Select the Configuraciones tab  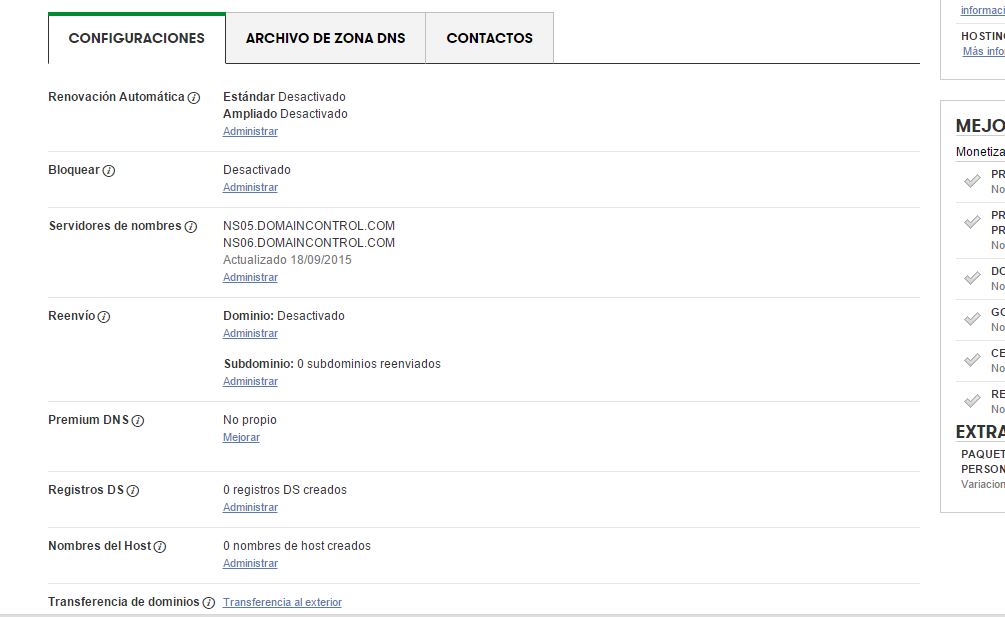(136, 38)
